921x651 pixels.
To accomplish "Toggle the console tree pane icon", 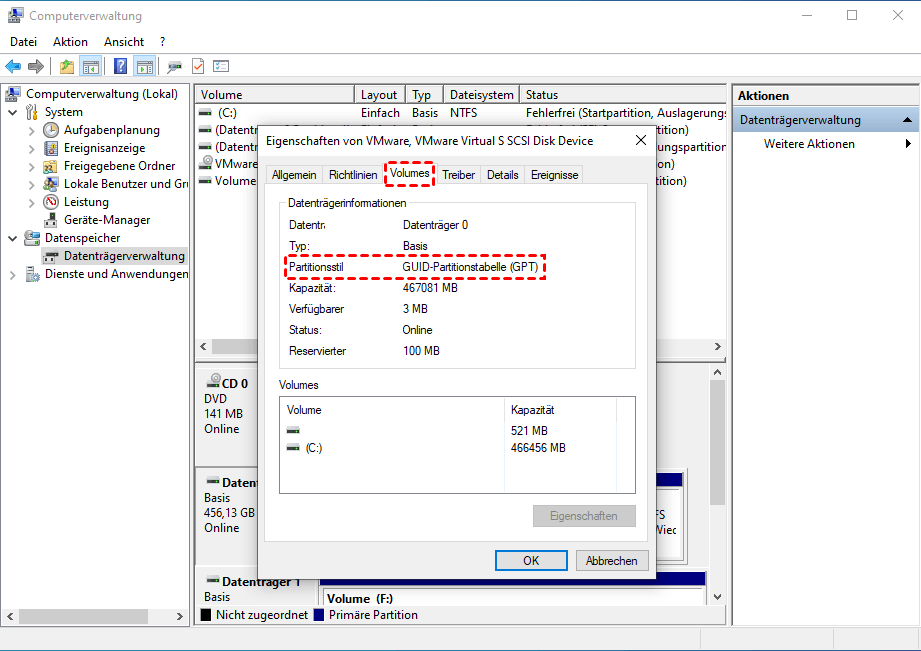I will (x=90, y=66).
